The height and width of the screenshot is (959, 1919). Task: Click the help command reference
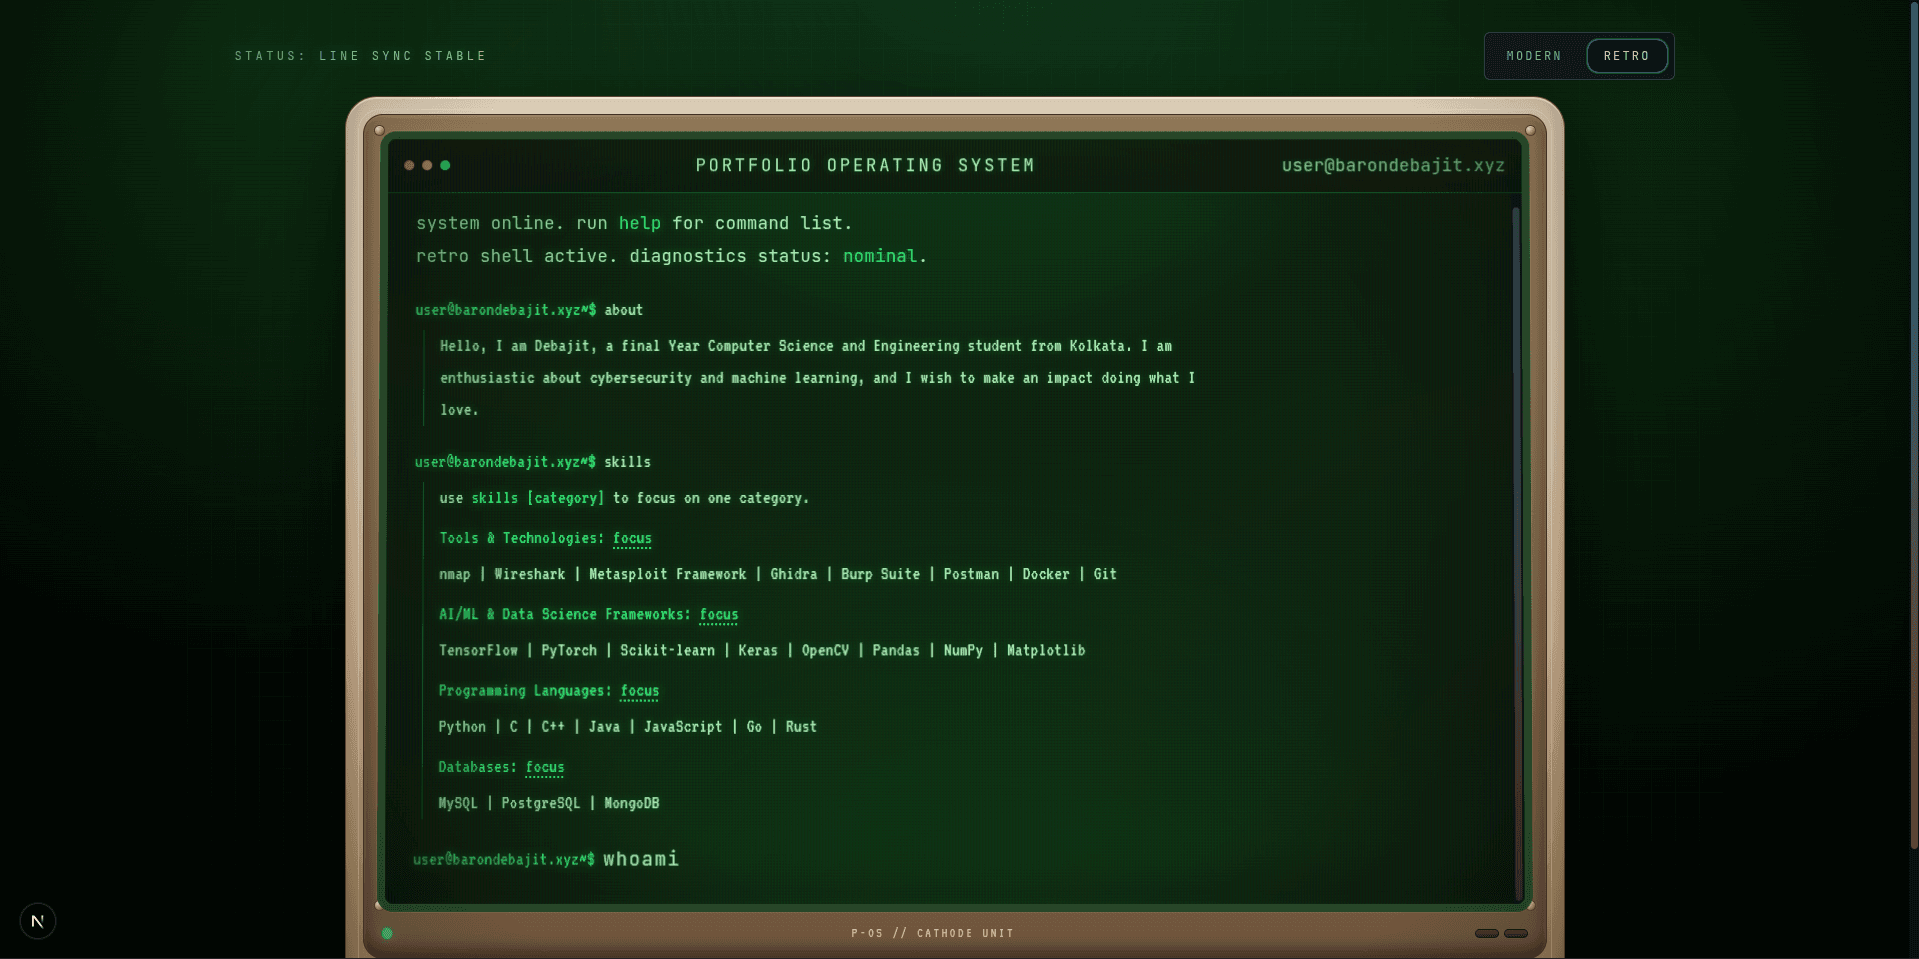(639, 223)
